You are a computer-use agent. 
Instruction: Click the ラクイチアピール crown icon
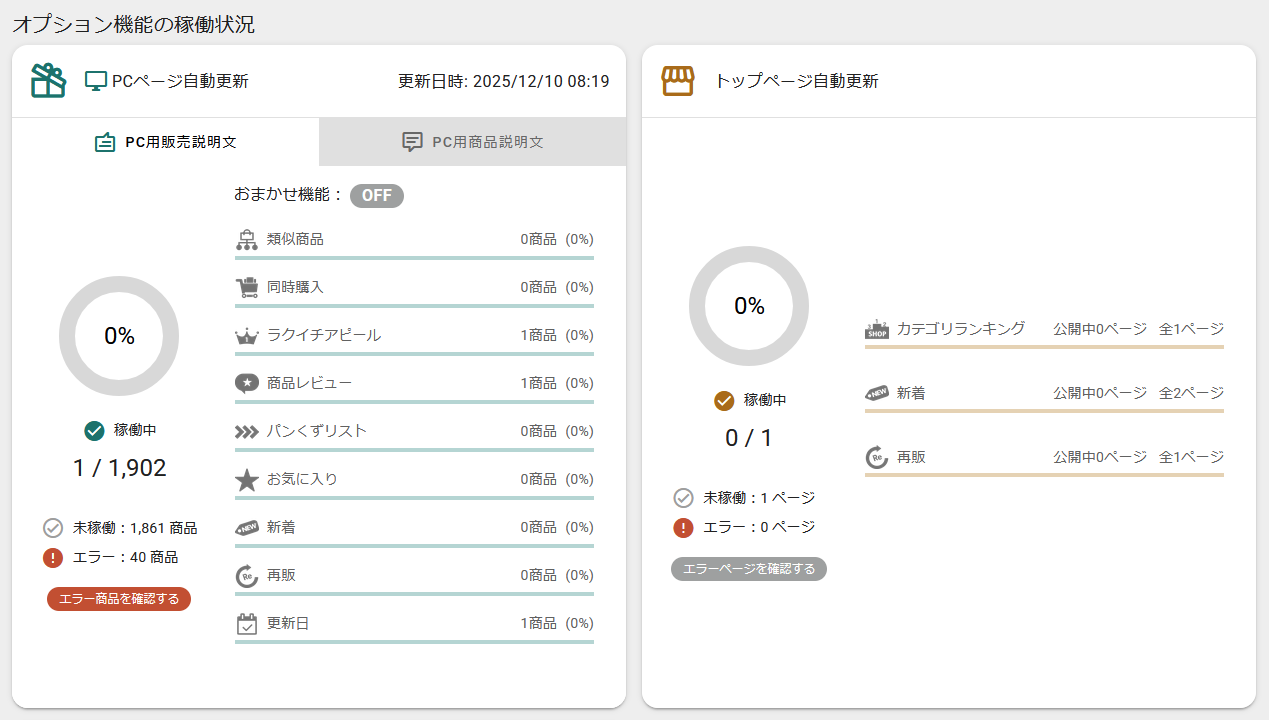(x=247, y=335)
